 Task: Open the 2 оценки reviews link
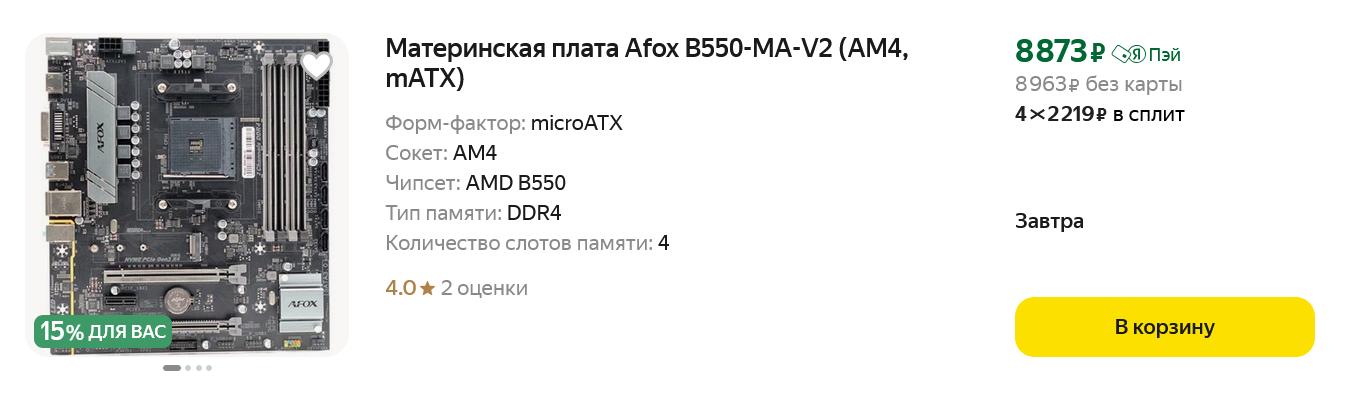click(484, 289)
